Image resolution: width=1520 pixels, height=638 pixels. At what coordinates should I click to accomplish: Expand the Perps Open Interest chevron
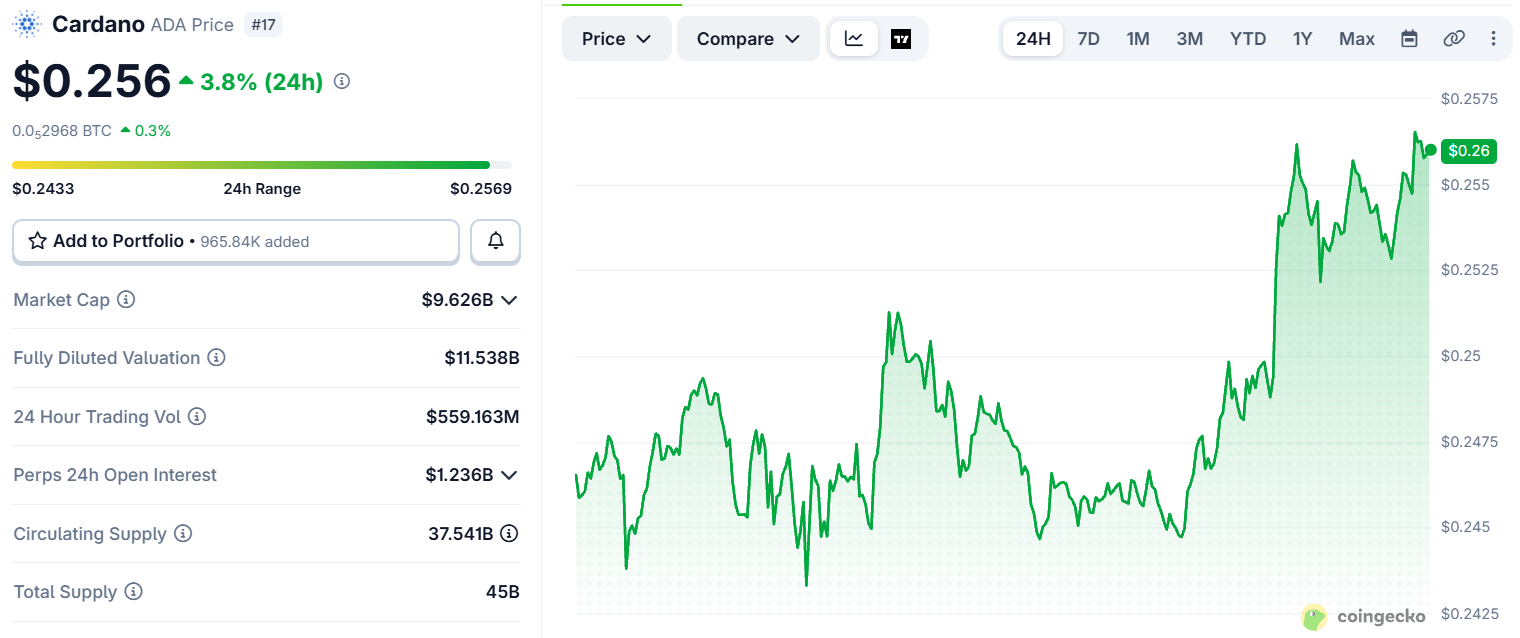[x=509, y=475]
